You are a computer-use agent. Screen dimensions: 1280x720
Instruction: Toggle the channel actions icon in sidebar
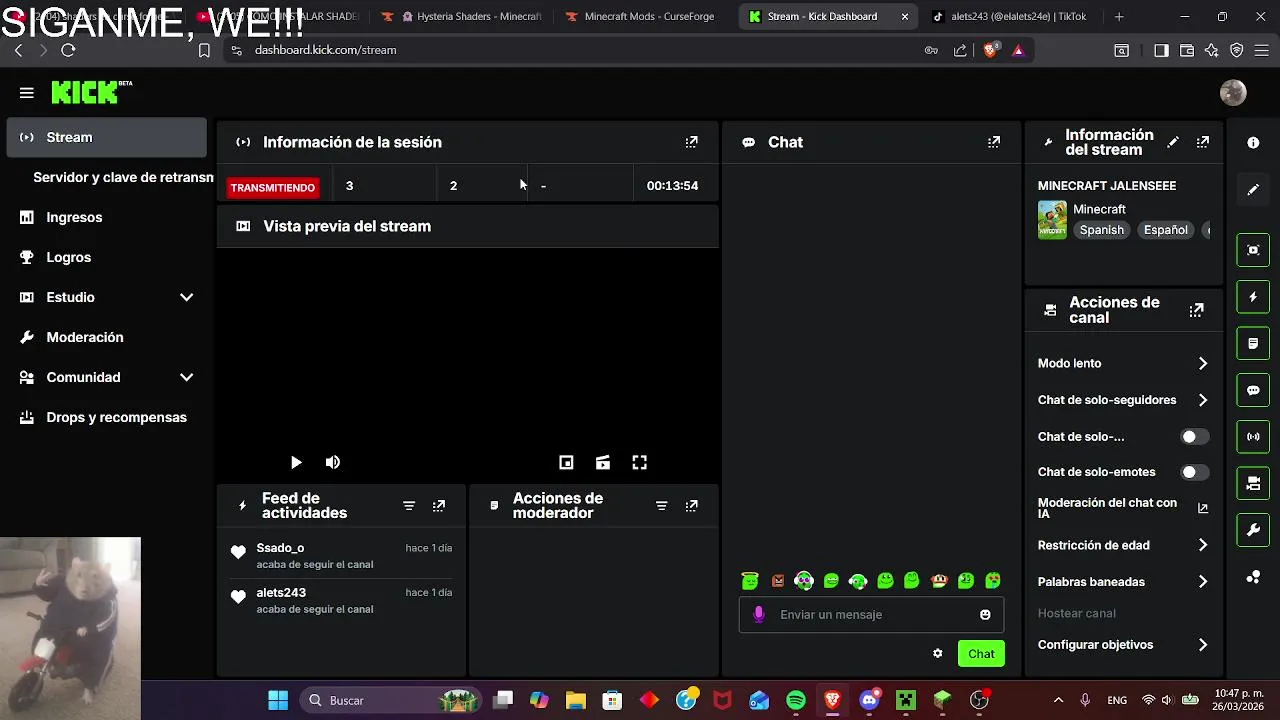(1253, 483)
